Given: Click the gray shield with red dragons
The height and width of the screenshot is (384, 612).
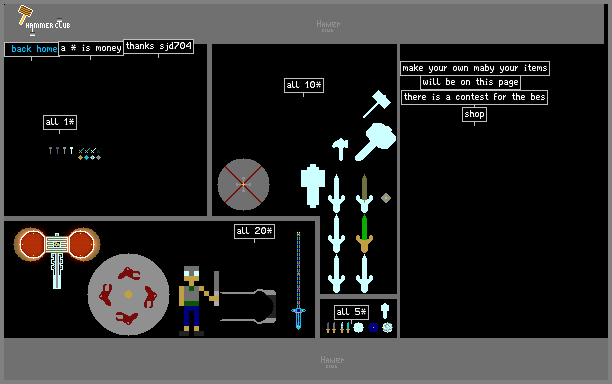Looking at the screenshot, I should 128,295.
